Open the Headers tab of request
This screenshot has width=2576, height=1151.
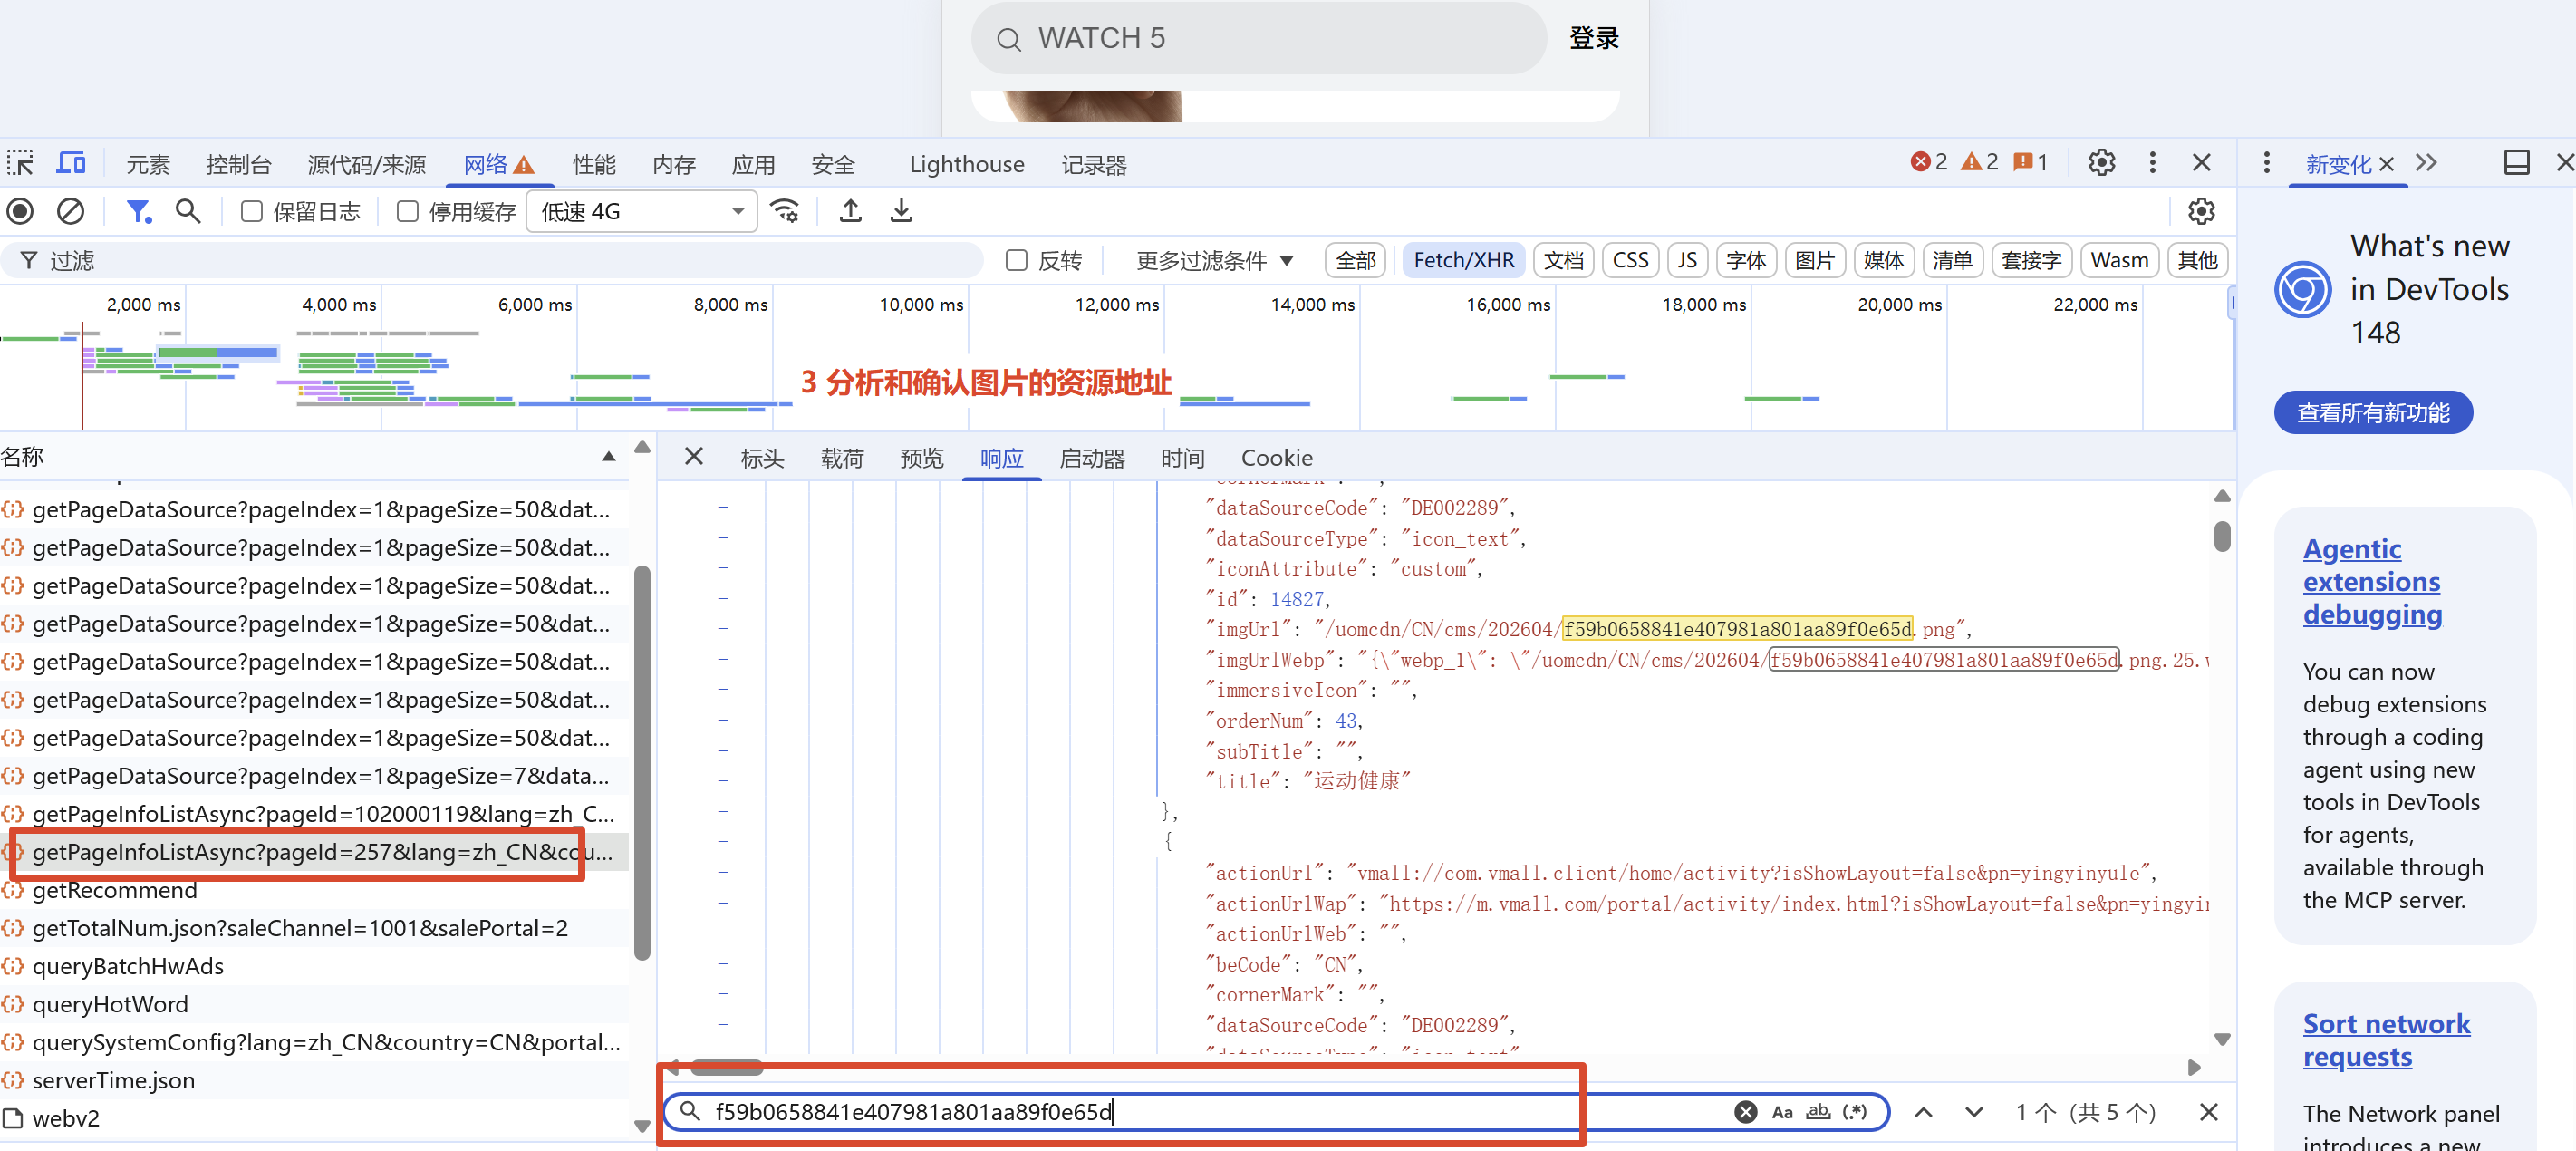click(x=762, y=458)
